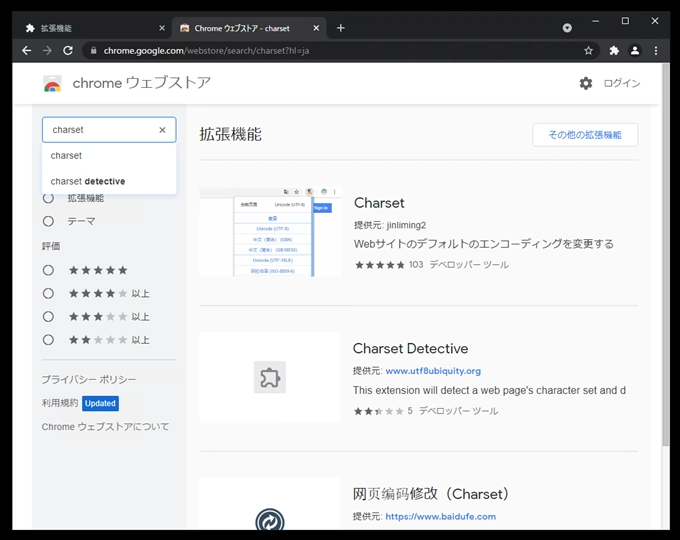Screen dimensions: 680x540
Task: Select the 拡張機能 radio filter
Action: (x=48, y=198)
